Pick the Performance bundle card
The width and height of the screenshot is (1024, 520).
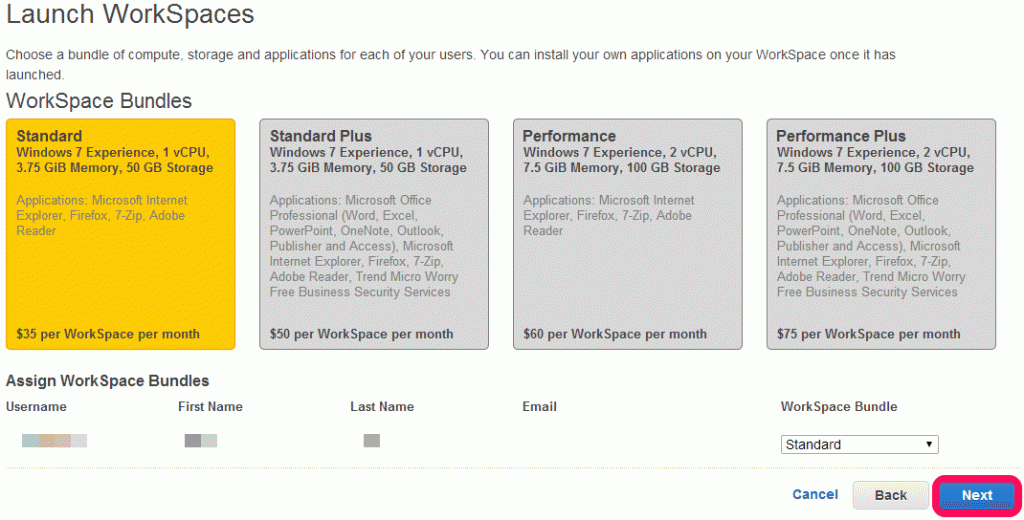coord(628,234)
